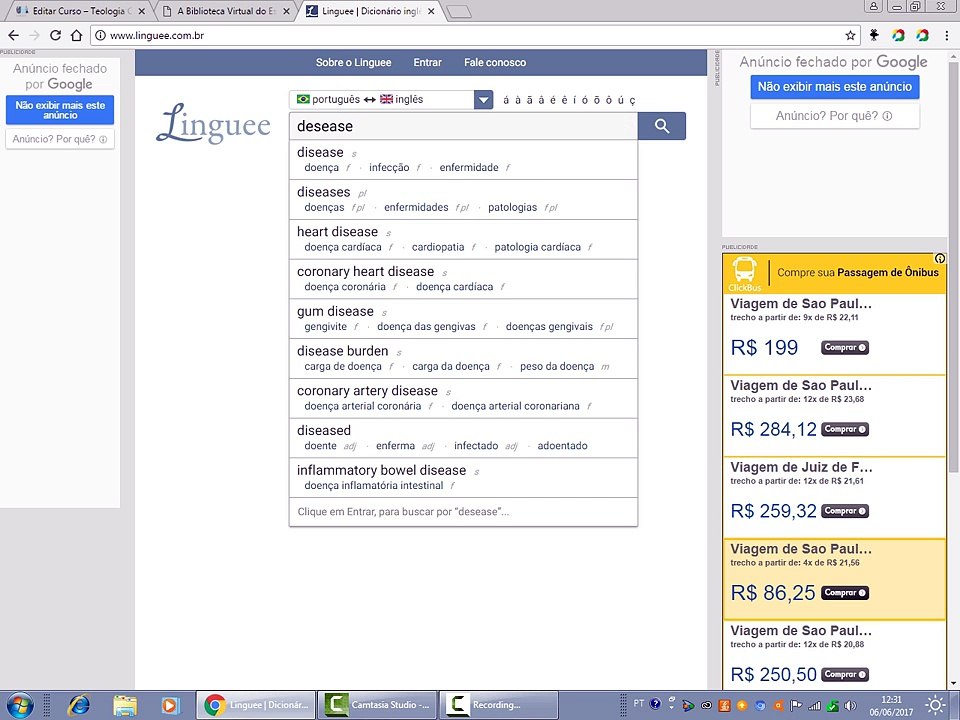
Task: Select suggestion 'gum disease'
Action: (463, 319)
